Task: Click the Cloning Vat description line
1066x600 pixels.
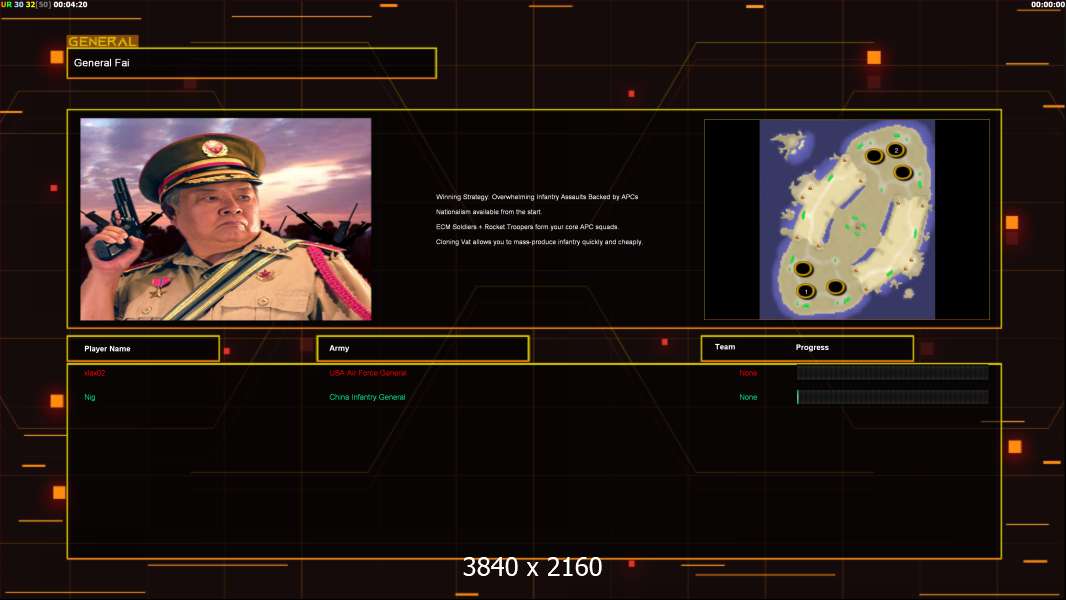Action: click(539, 242)
